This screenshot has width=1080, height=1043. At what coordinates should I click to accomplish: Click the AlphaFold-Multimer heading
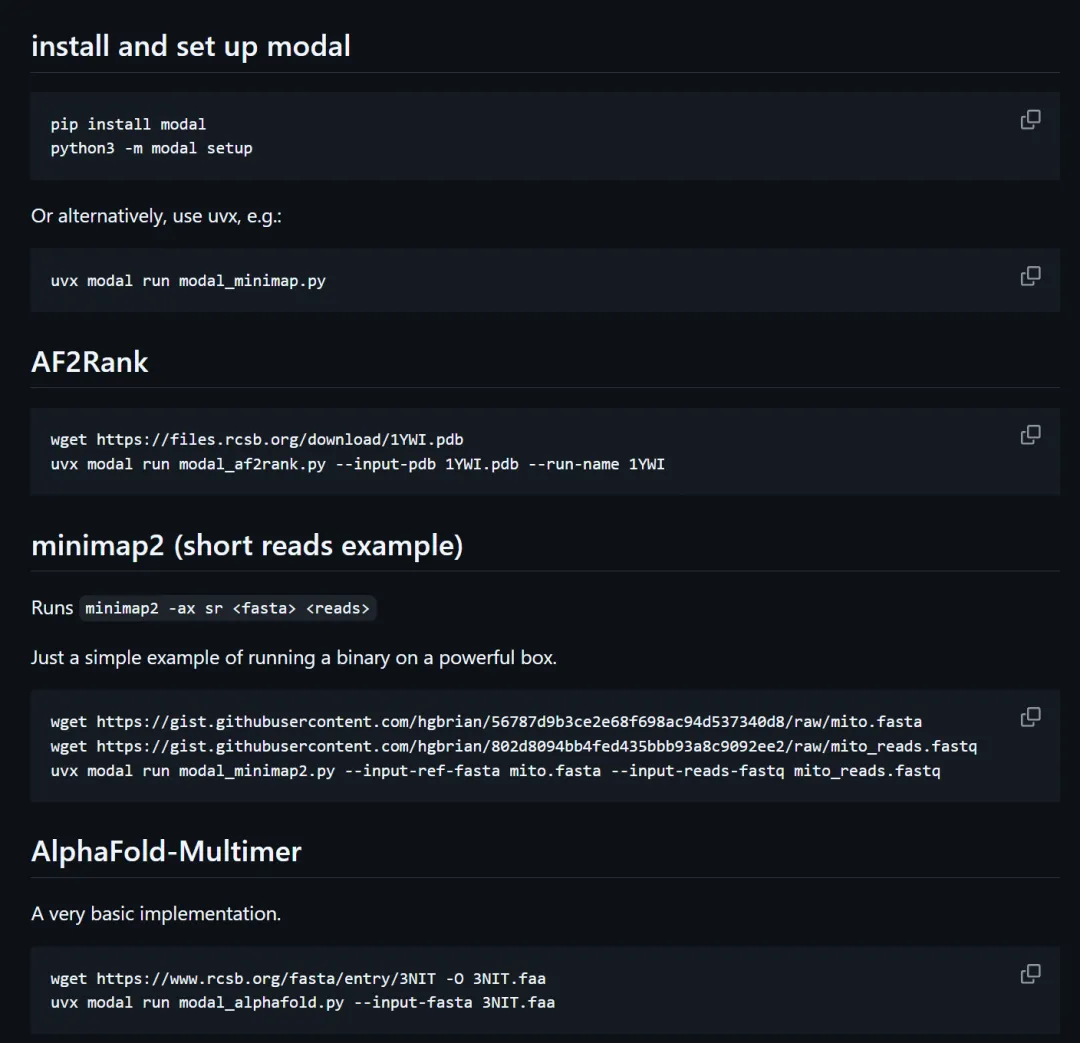(166, 852)
